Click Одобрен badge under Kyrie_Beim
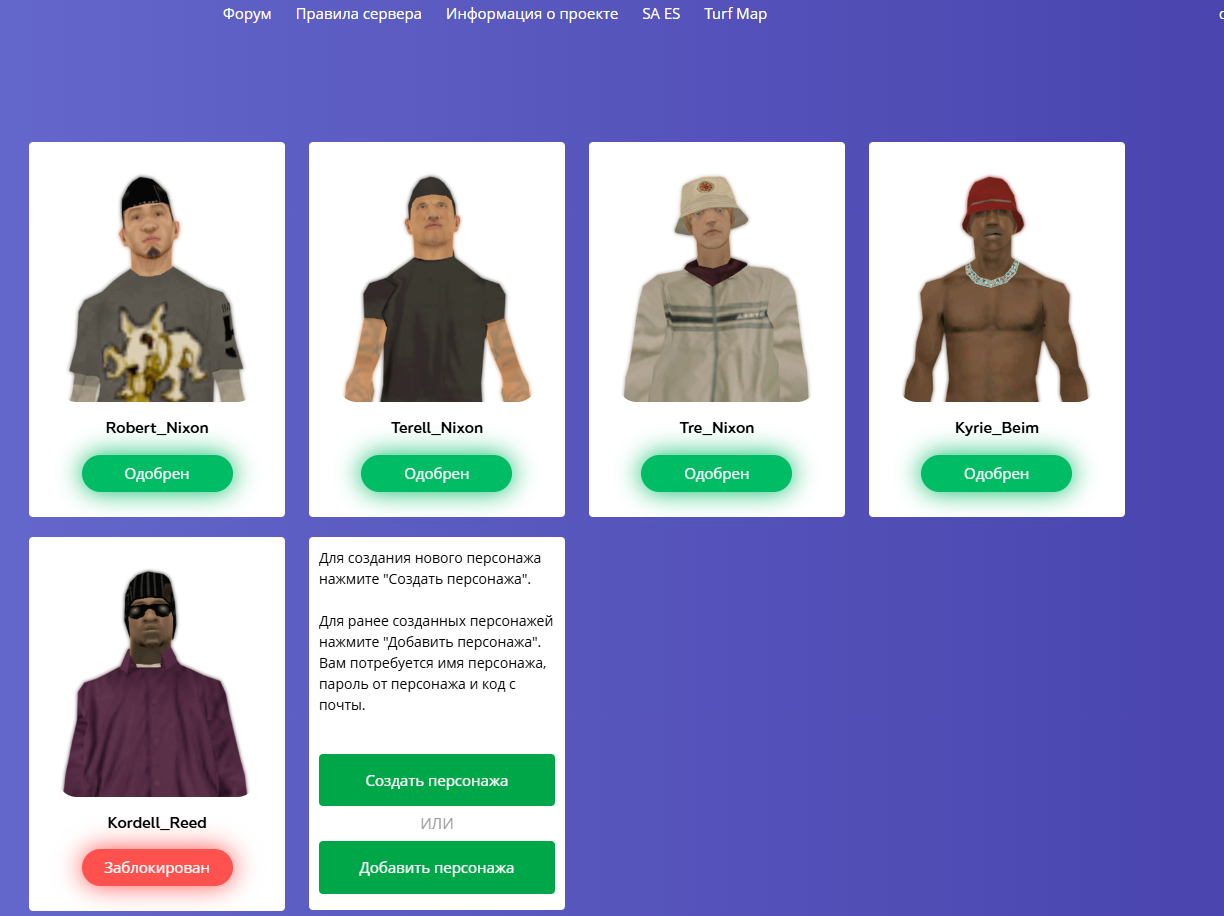 [x=997, y=473]
